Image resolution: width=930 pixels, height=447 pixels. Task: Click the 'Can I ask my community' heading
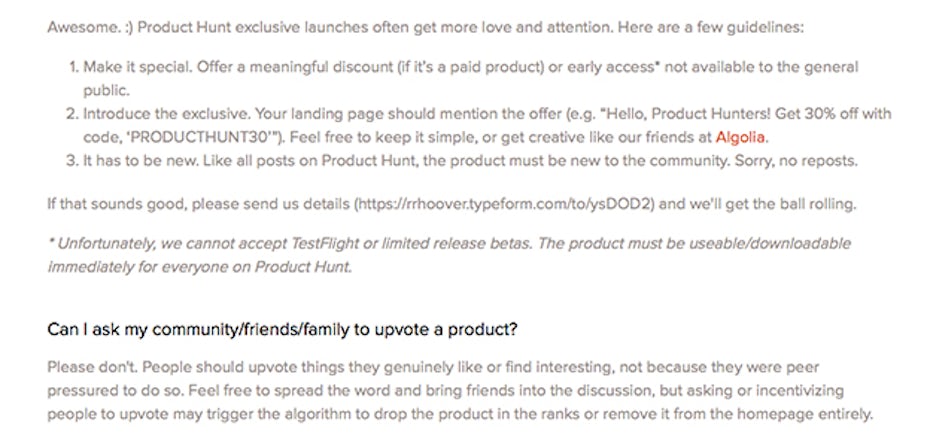282,330
